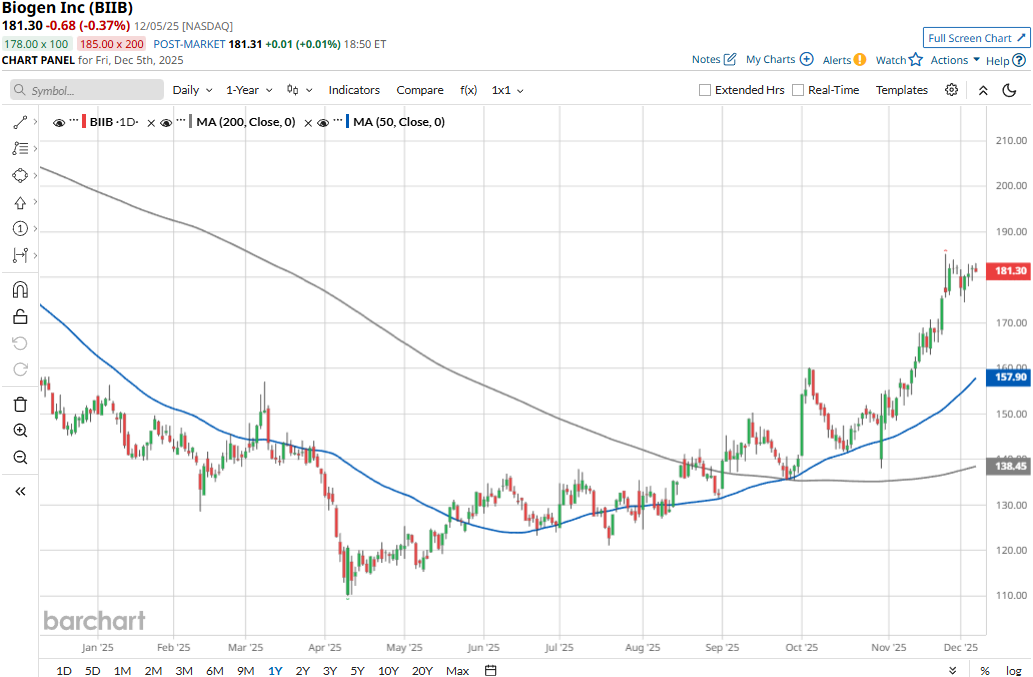The height and width of the screenshot is (677, 1033).
Task: Click the blue MA (50) color swatch
Action: 346,122
